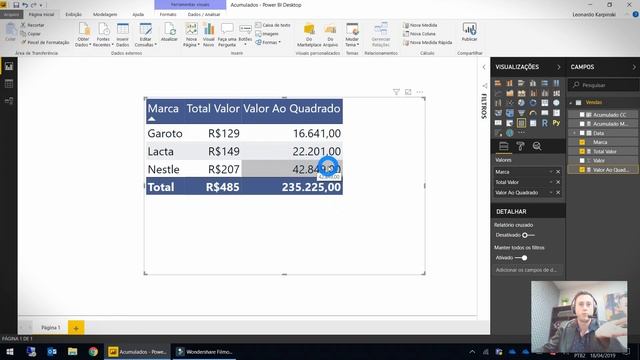
Task: Toggle Manter todos os filtros switch
Action: [x=521, y=258]
